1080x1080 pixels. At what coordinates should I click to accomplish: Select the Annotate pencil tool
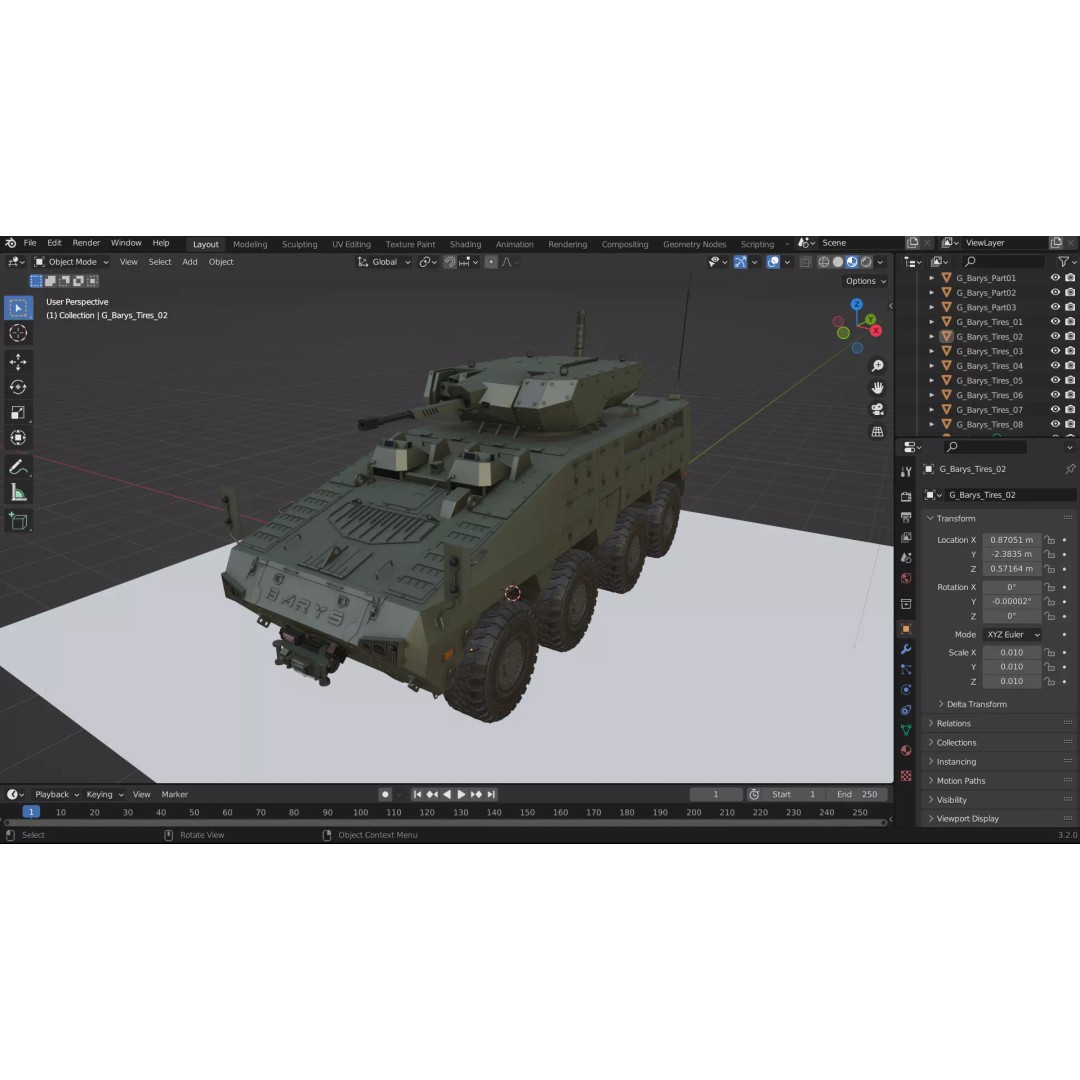[19, 467]
